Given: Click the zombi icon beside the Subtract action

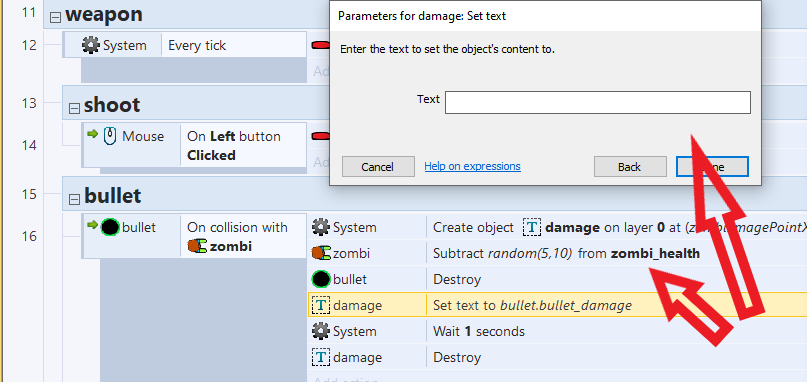Looking at the screenshot, I should tap(322, 253).
